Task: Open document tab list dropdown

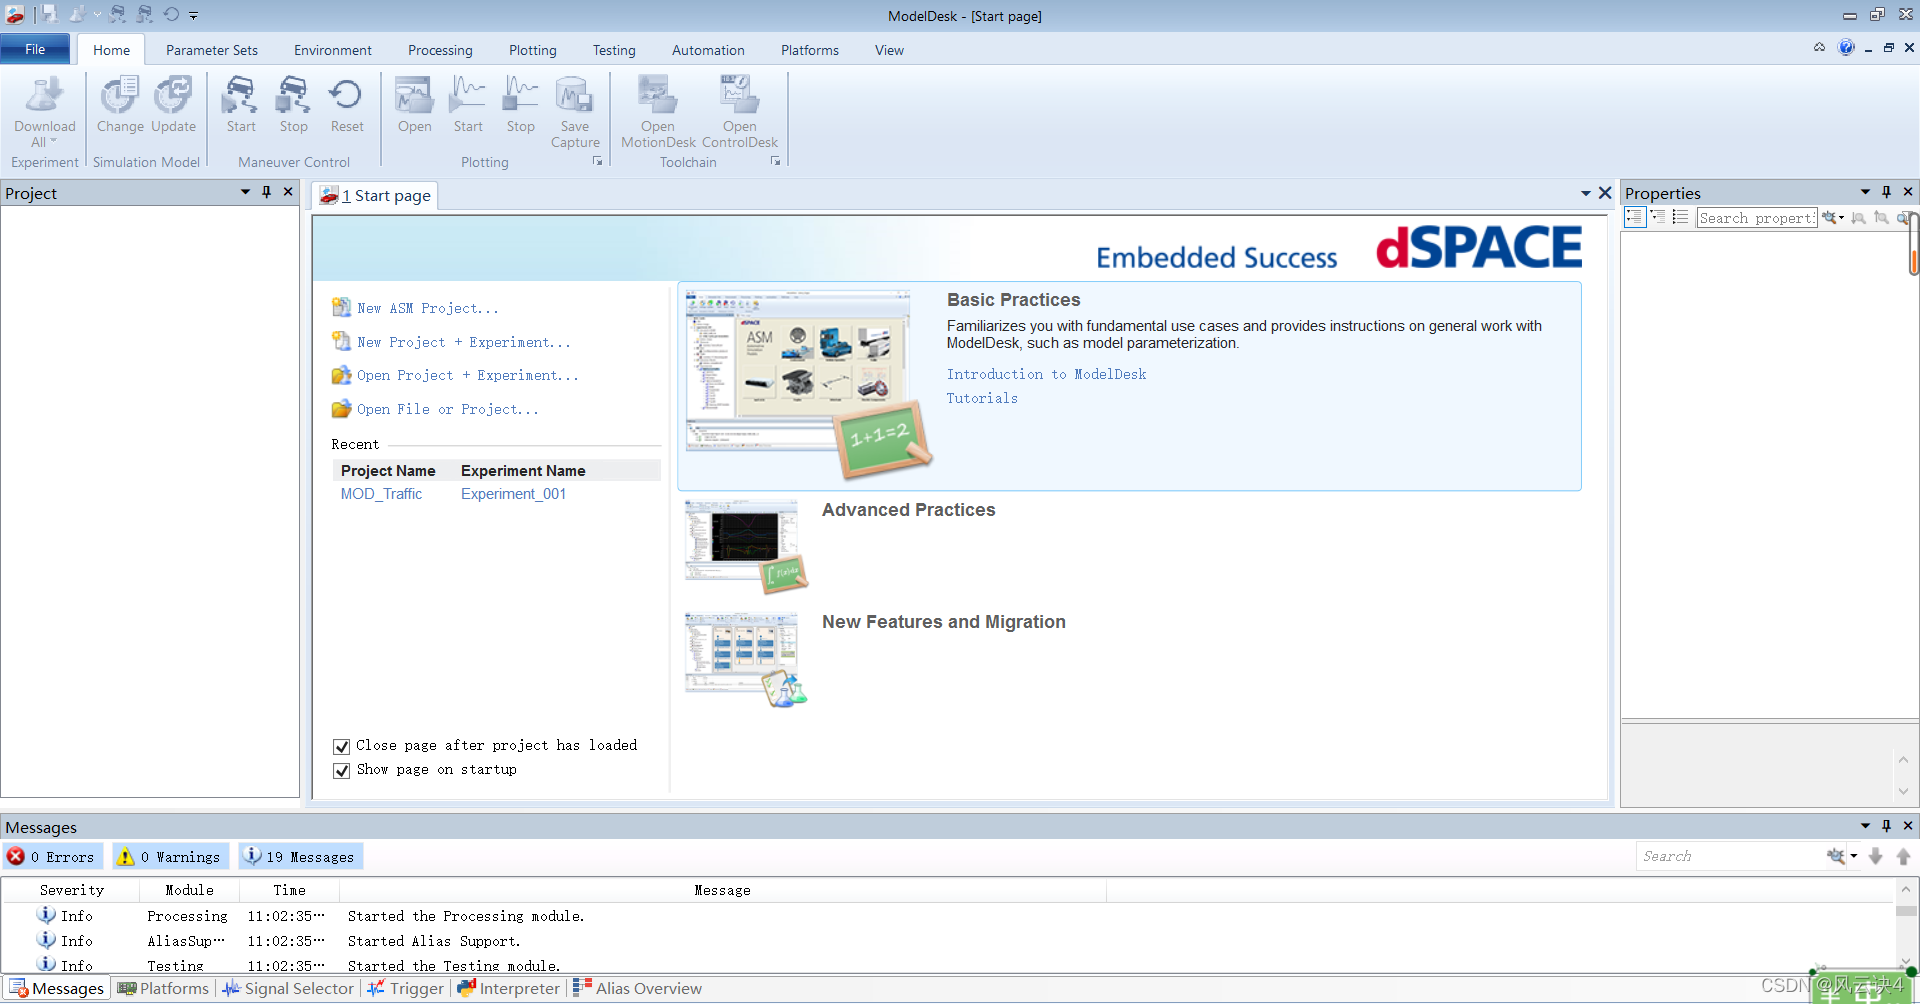Action: coord(1586,193)
